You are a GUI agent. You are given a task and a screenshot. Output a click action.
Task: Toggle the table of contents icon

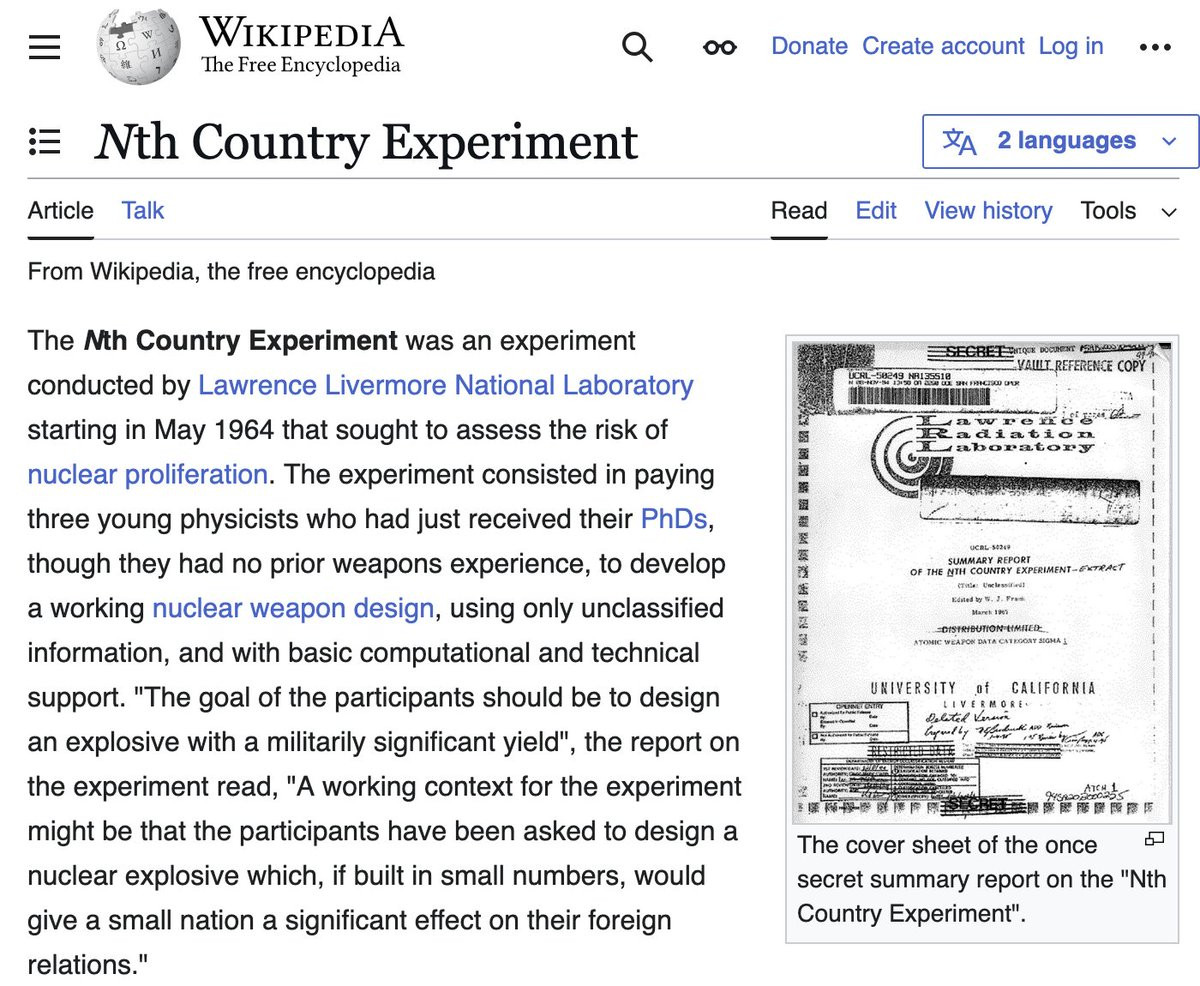tap(44, 141)
